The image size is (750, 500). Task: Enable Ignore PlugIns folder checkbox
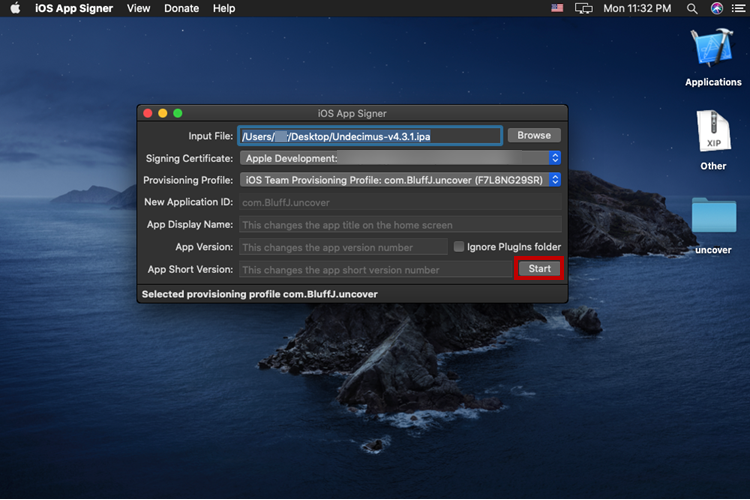coord(459,246)
